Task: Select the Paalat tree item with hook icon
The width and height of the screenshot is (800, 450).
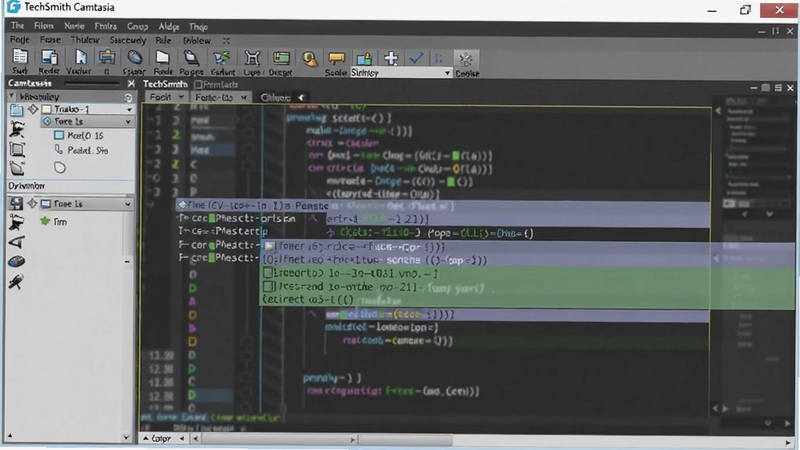Action: tap(81, 150)
